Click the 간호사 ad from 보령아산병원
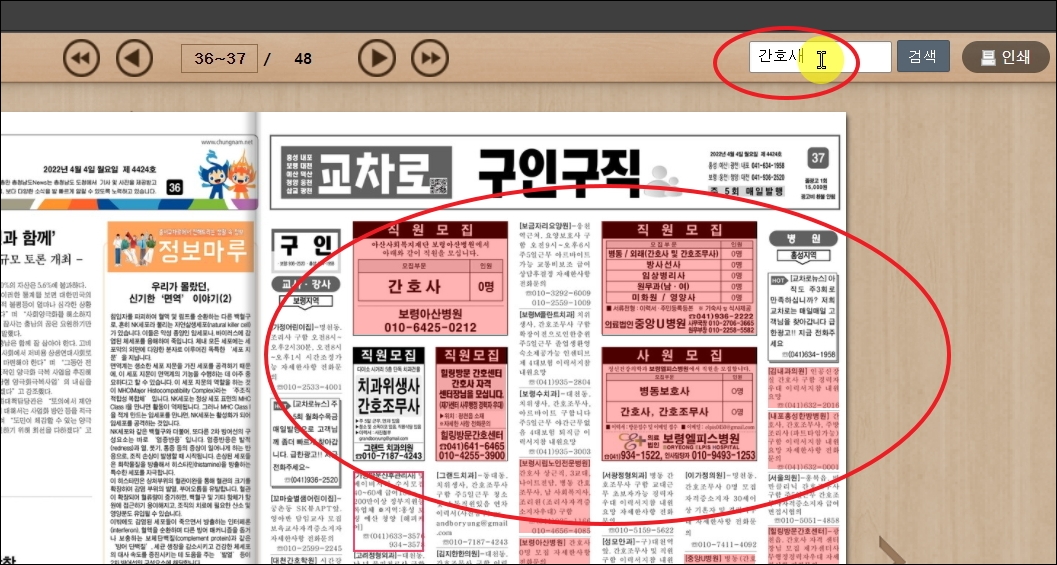Screen dimensions: 1057x565 point(430,278)
